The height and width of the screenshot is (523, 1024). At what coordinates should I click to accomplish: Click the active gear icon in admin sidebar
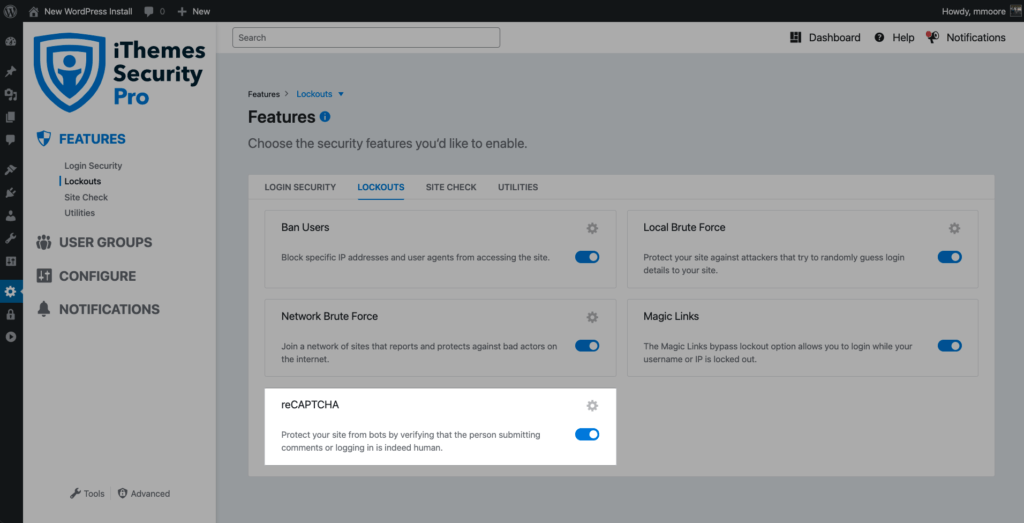[x=10, y=291]
